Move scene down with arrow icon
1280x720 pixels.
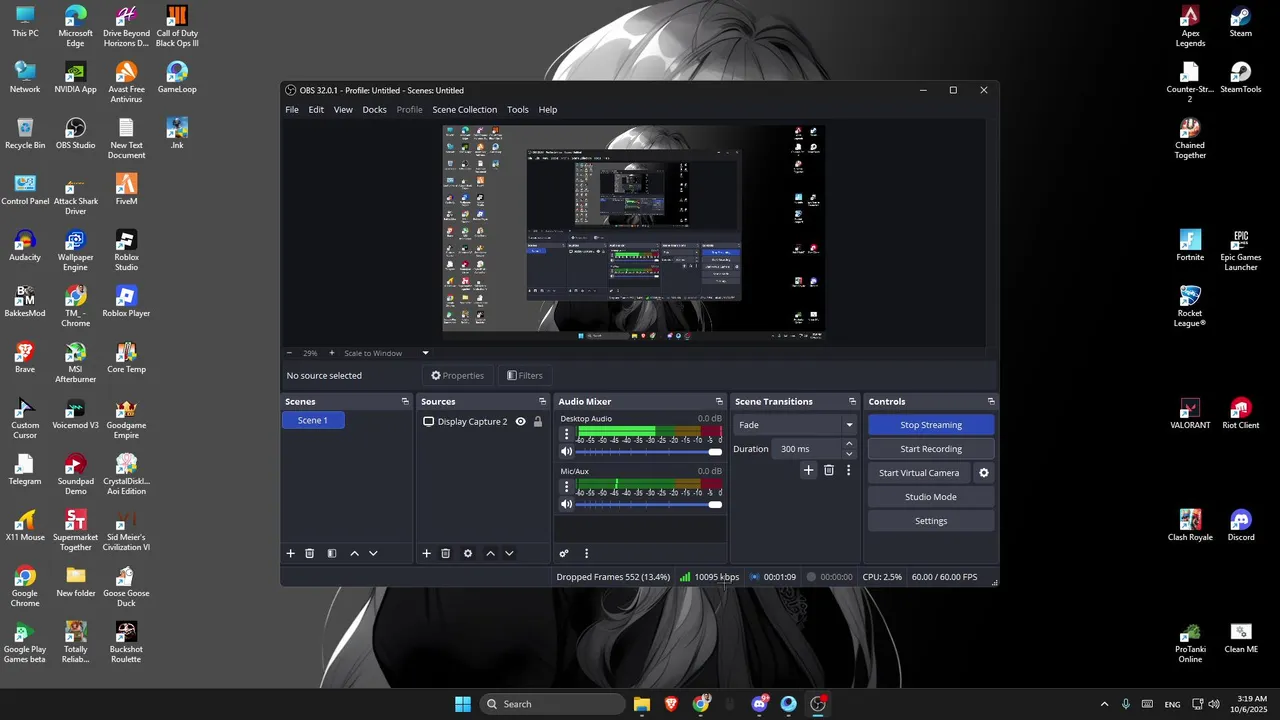click(x=373, y=553)
